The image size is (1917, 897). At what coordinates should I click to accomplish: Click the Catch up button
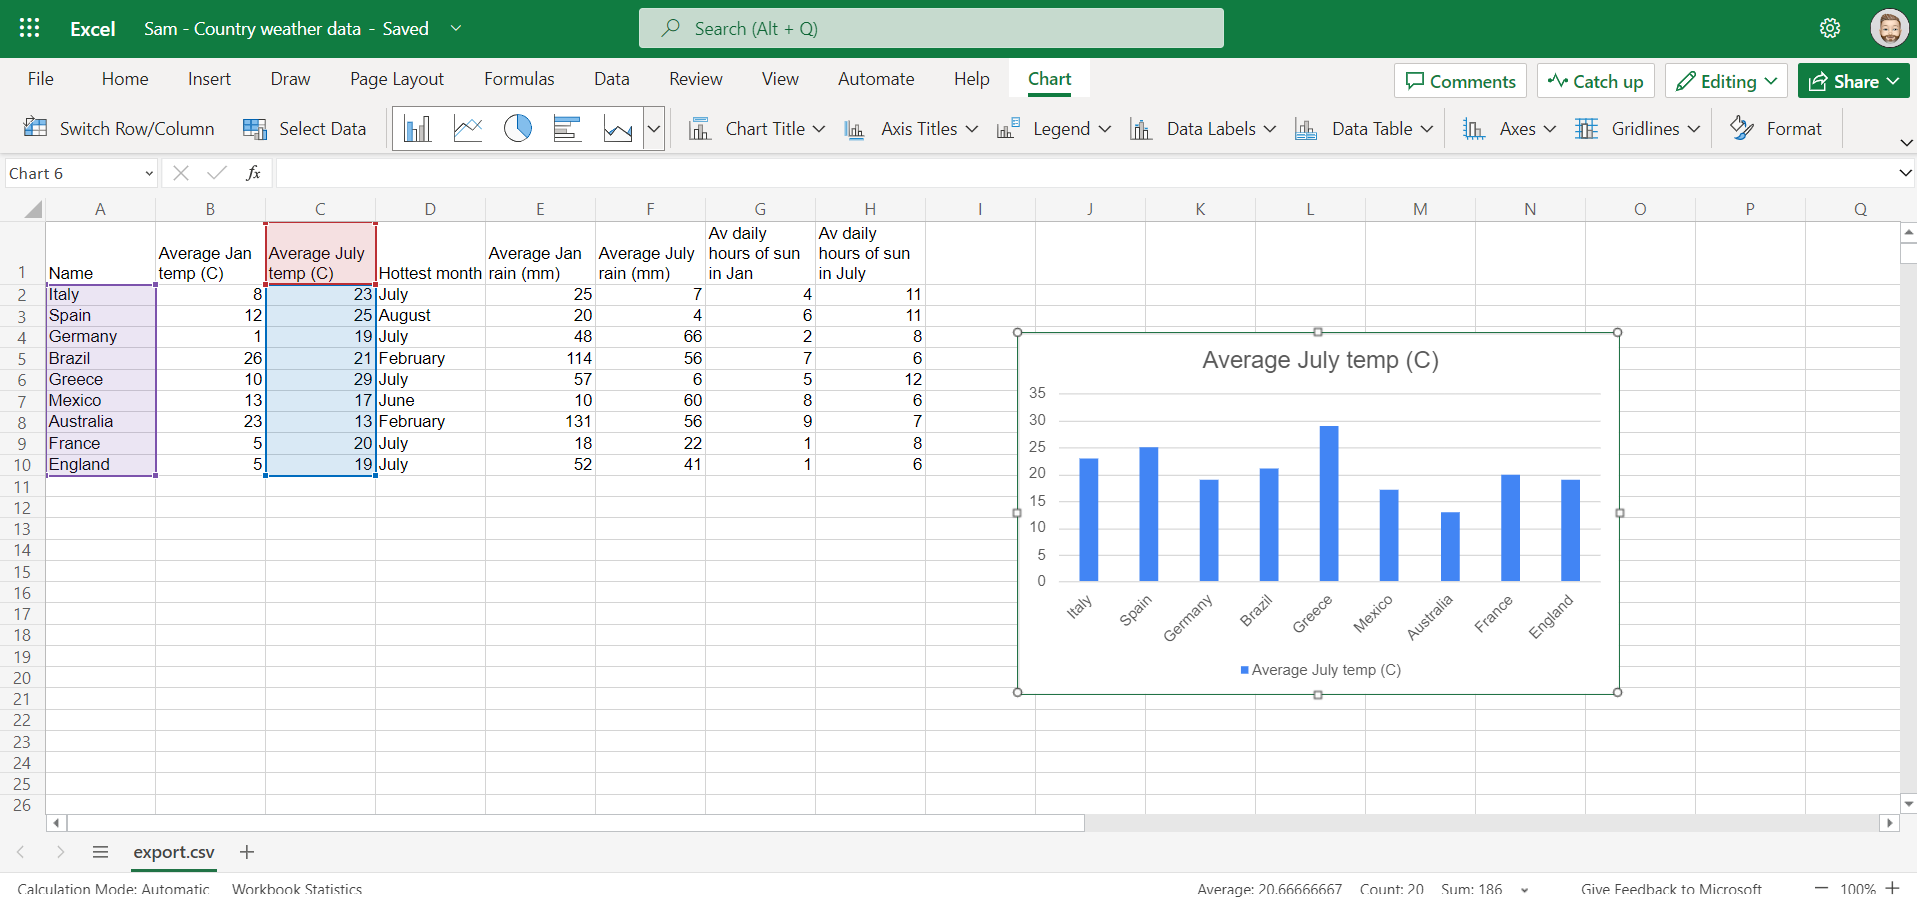click(1596, 81)
